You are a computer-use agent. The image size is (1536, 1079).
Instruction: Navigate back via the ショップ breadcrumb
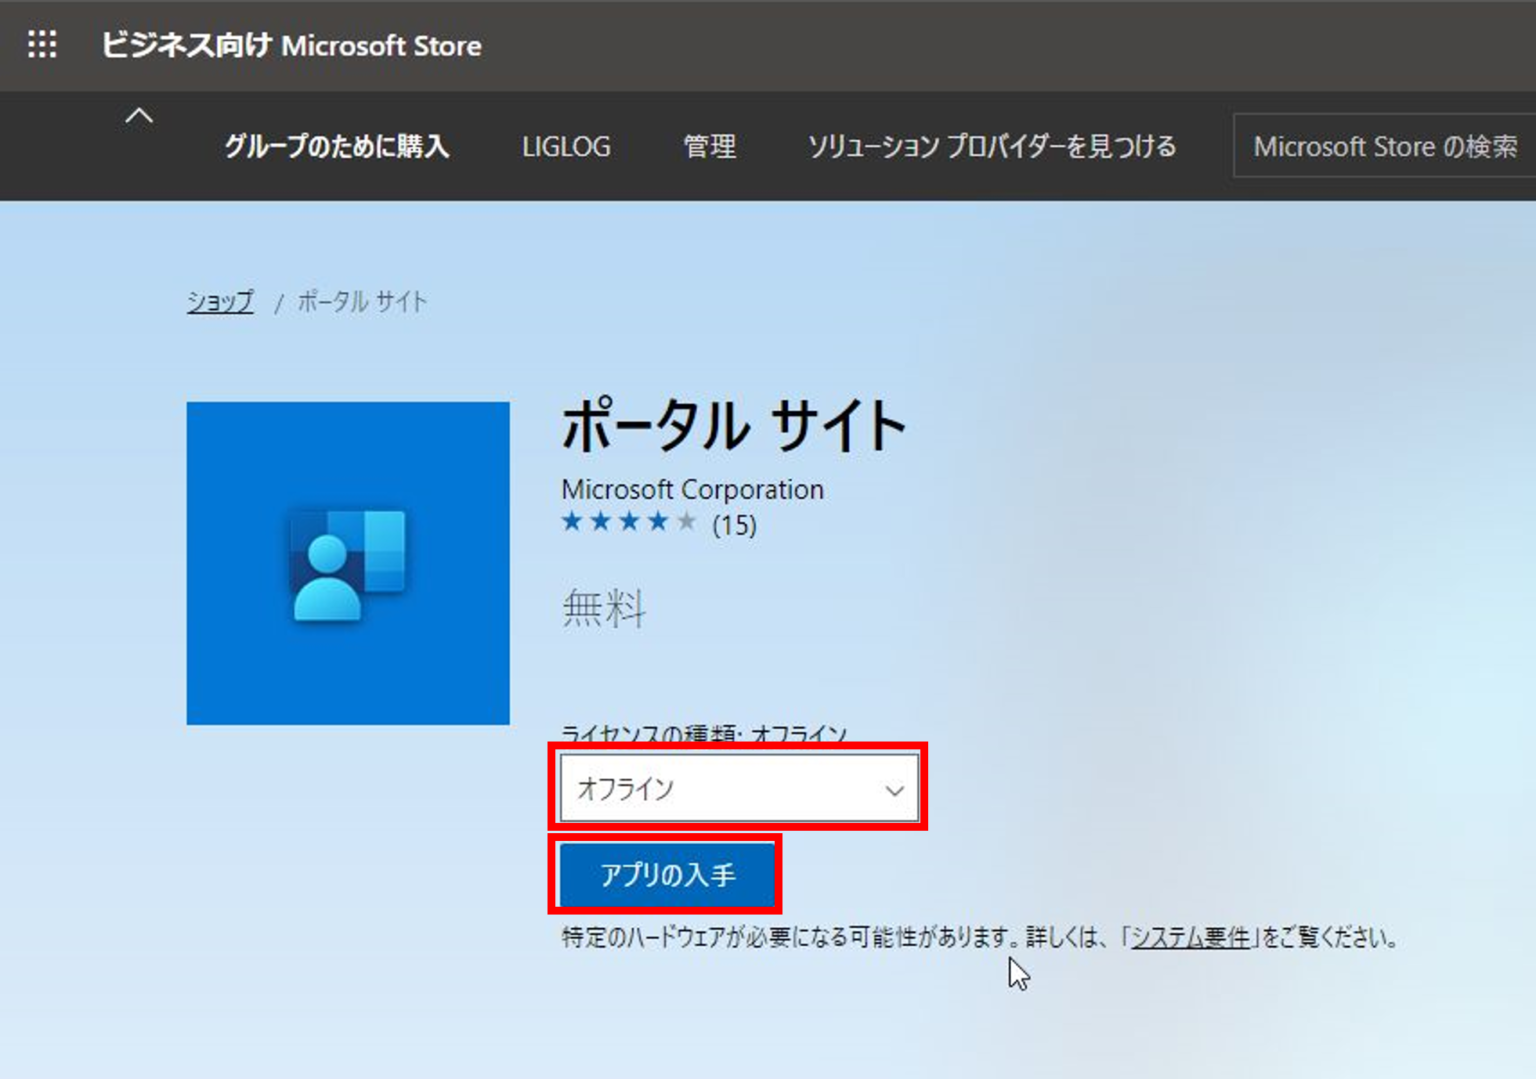(219, 300)
